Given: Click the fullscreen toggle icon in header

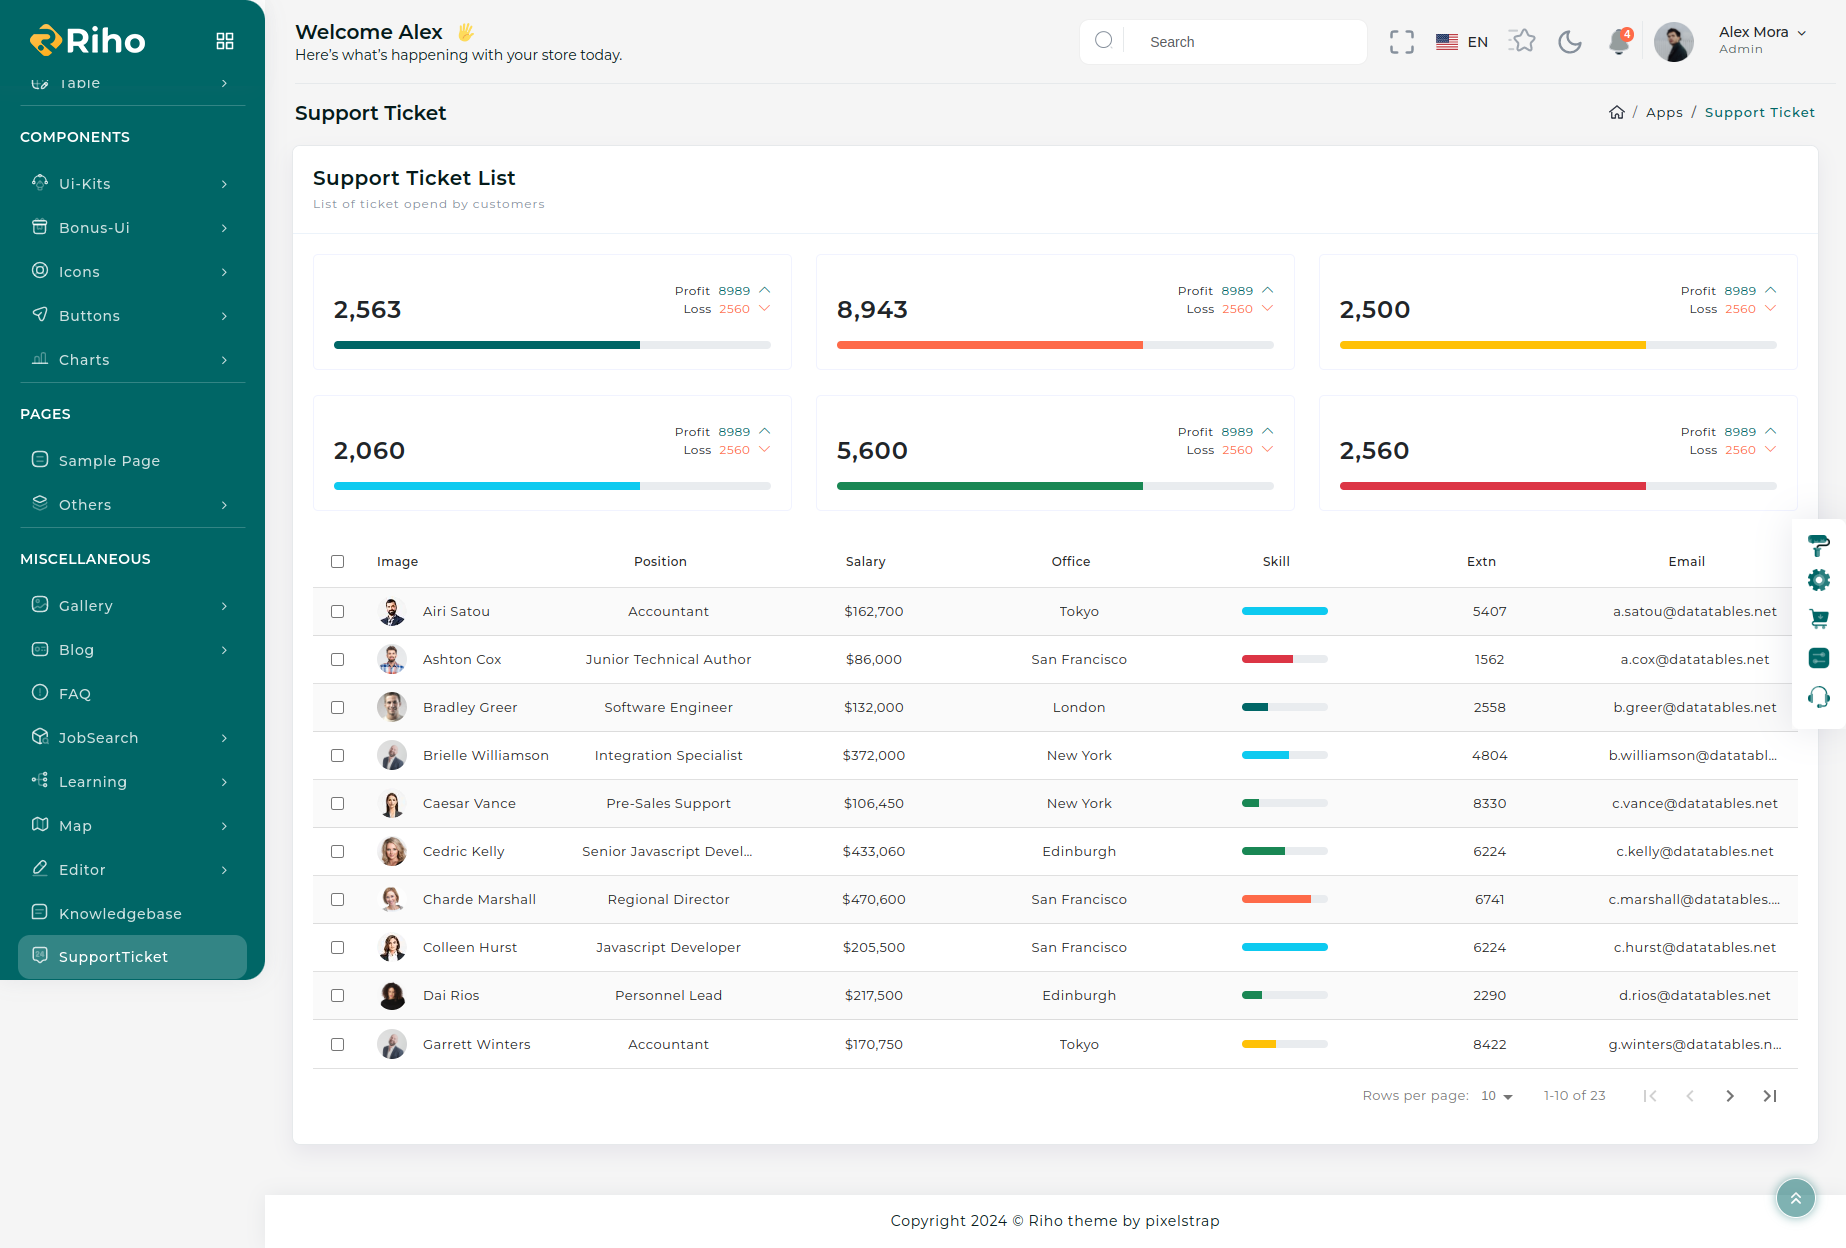Looking at the screenshot, I should [1401, 42].
